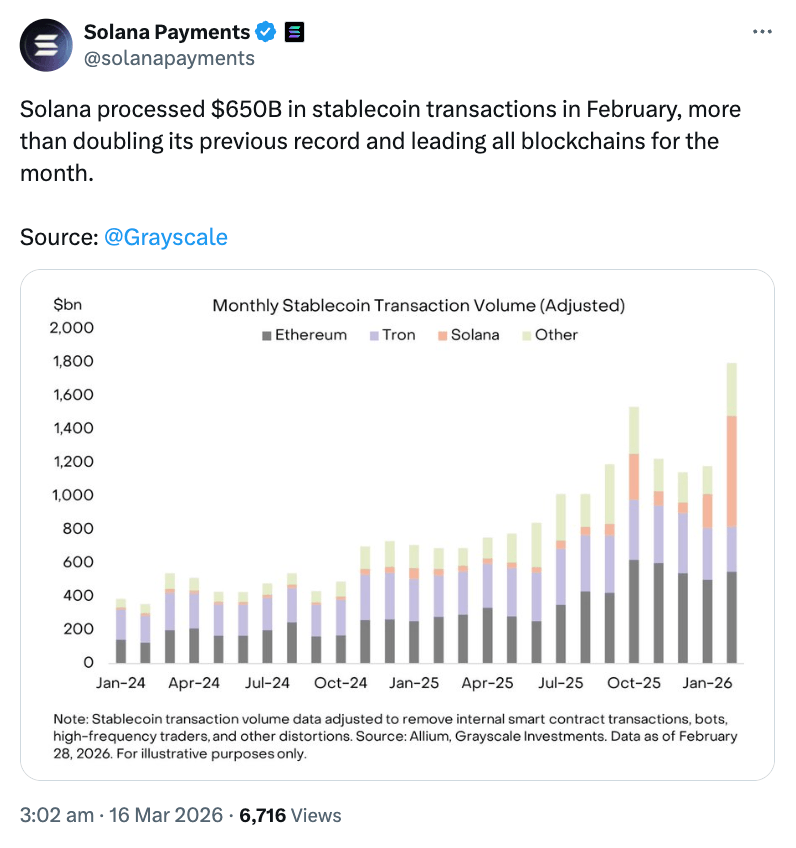This screenshot has width=796, height=848.
Task: Click the Tron purple legend swatch
Action: click(373, 336)
